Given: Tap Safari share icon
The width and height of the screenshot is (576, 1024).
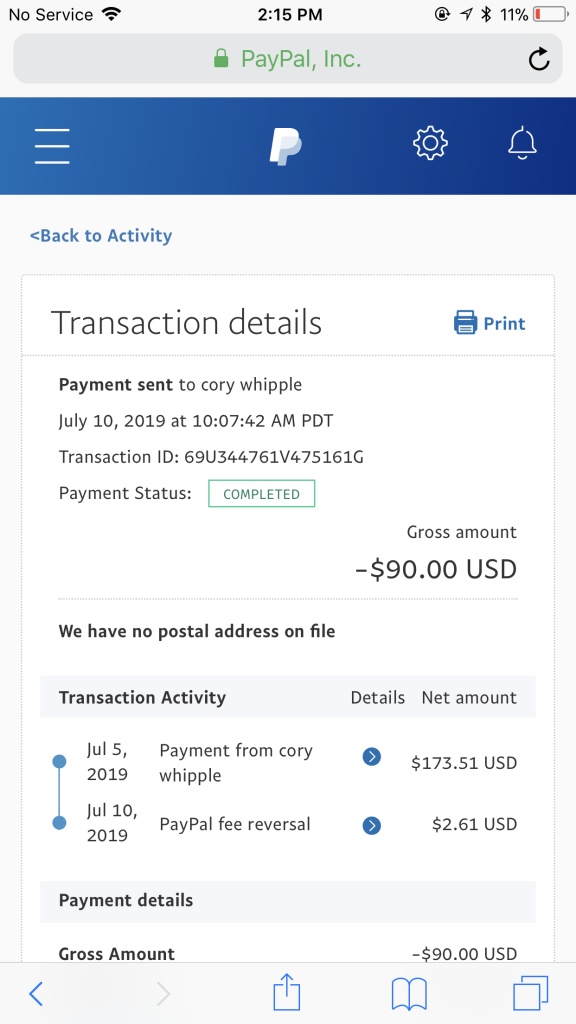Looking at the screenshot, I should 287,993.
